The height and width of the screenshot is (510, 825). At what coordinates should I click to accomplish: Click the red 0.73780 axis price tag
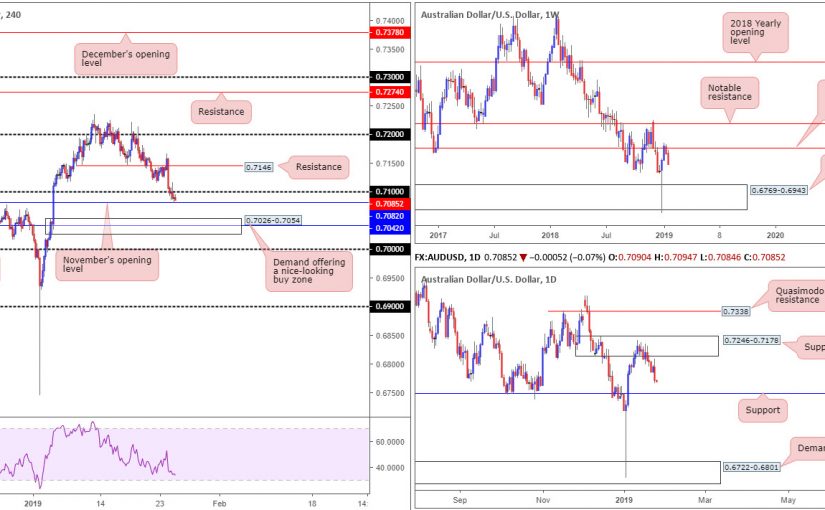388,32
